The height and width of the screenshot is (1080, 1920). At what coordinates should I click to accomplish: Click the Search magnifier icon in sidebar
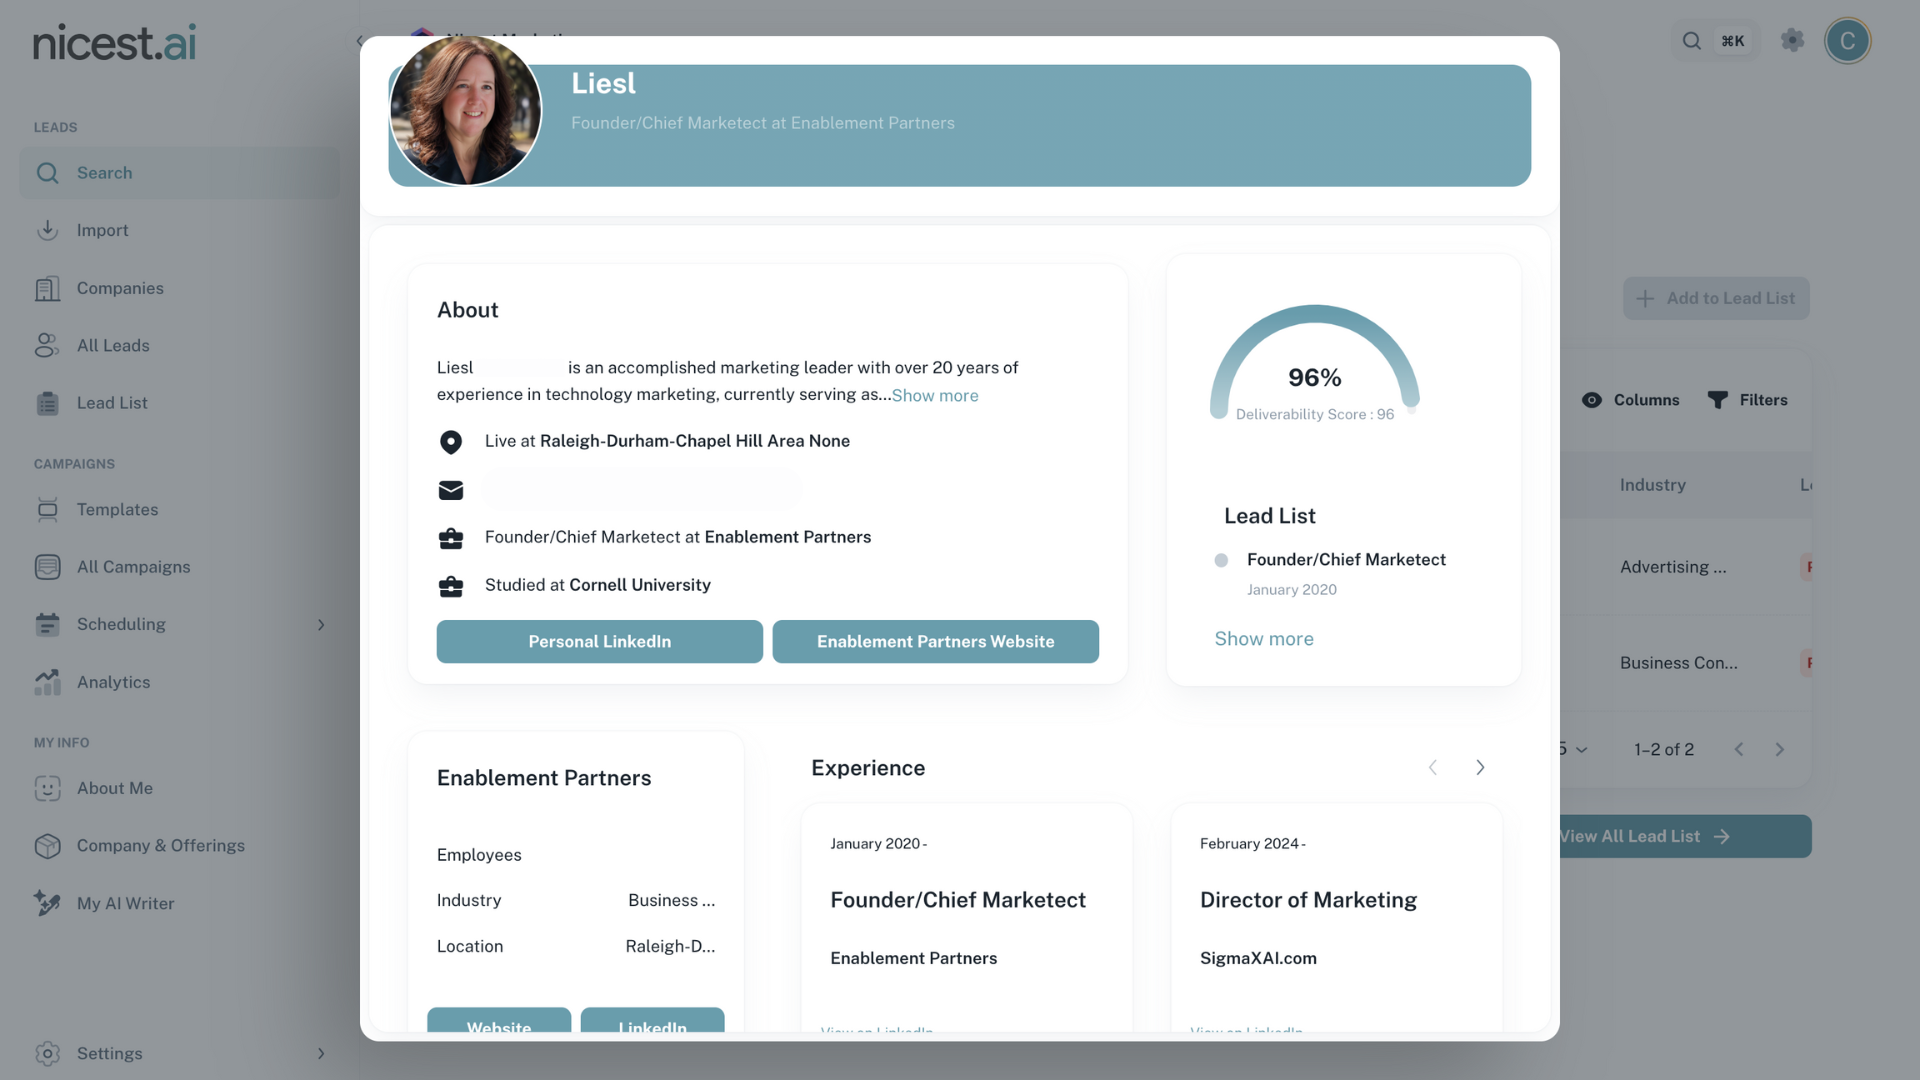[47, 173]
